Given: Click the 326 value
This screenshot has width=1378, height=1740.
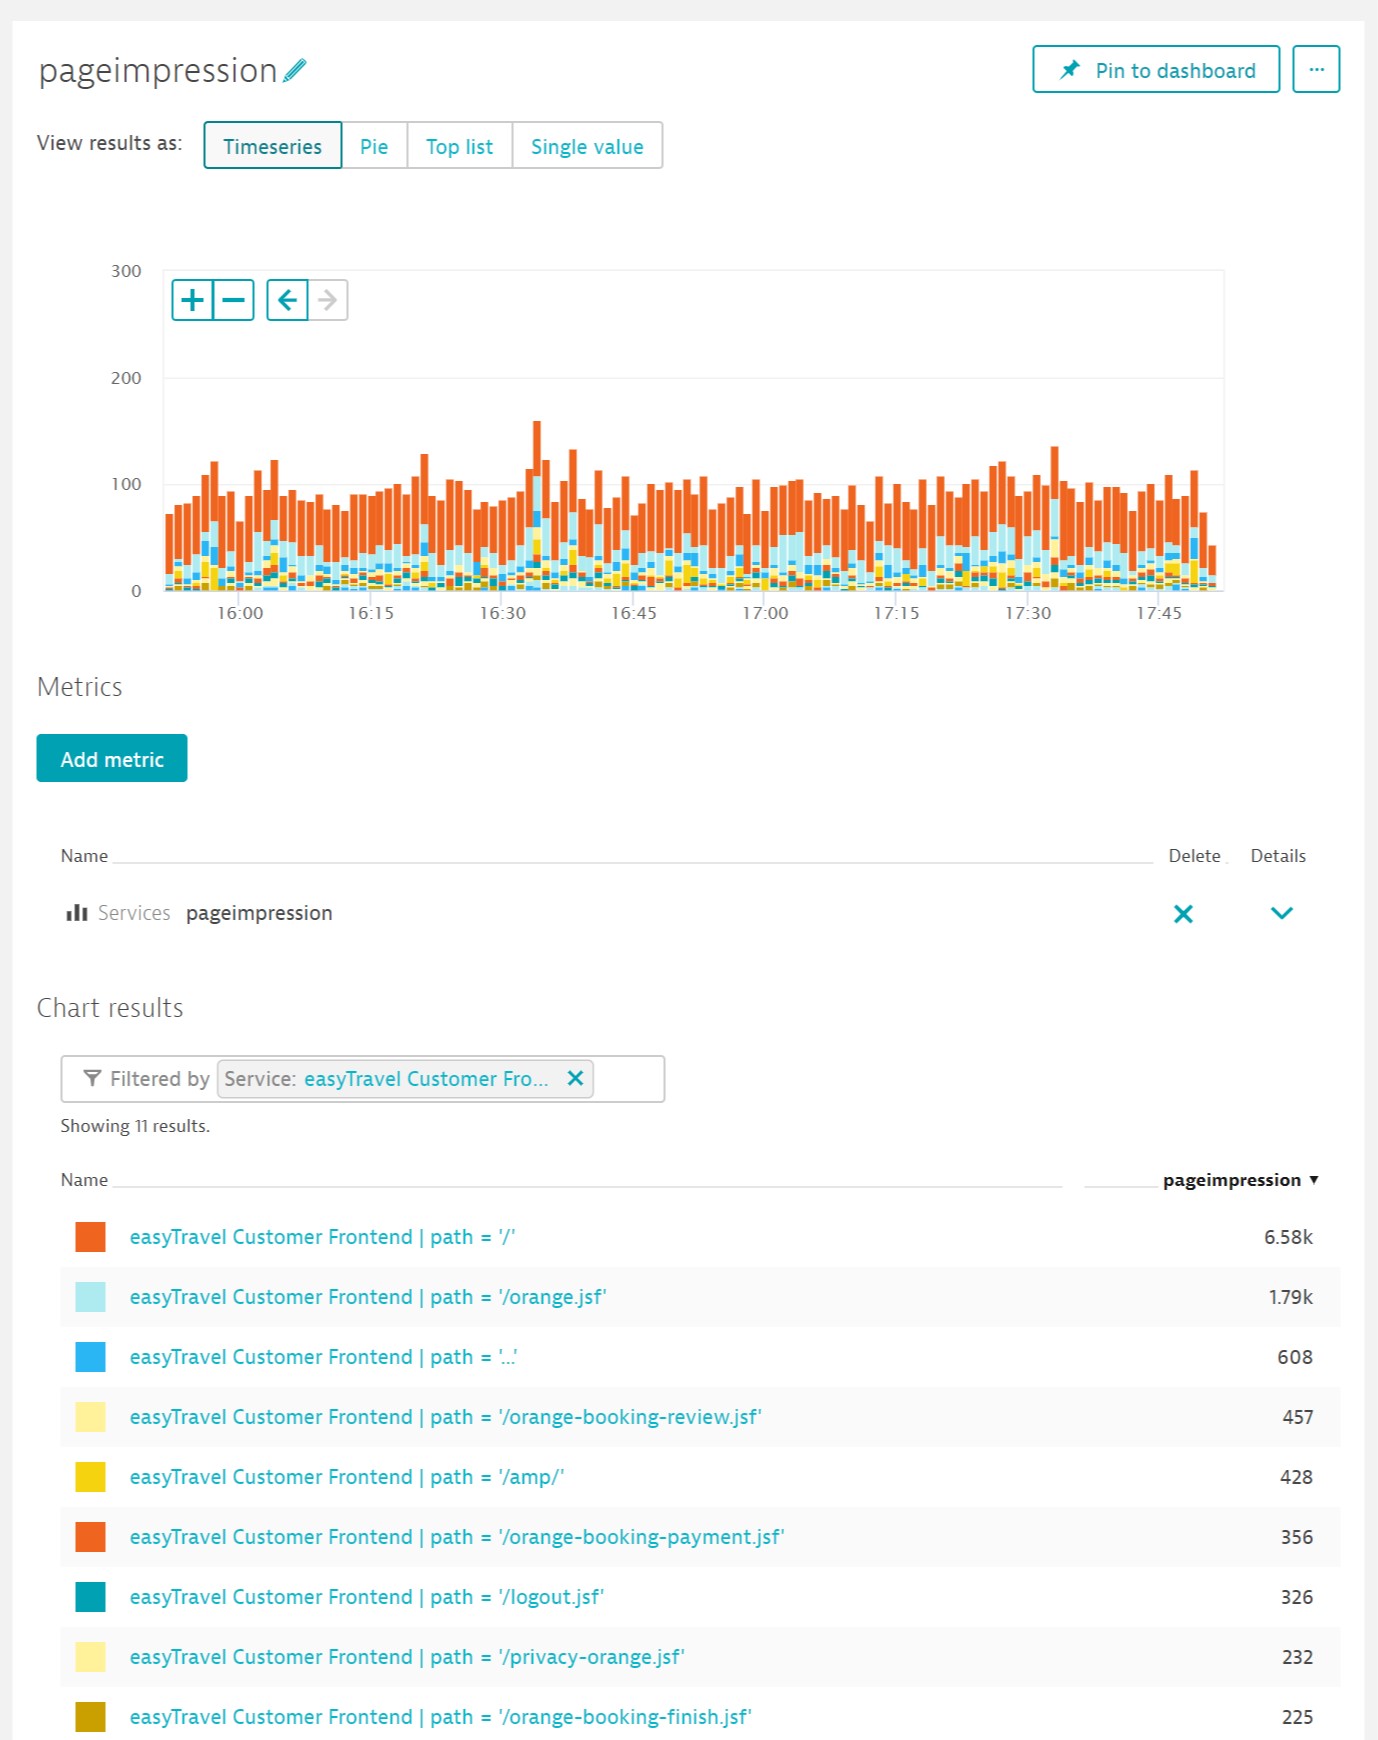Looking at the screenshot, I should coord(1297,1597).
